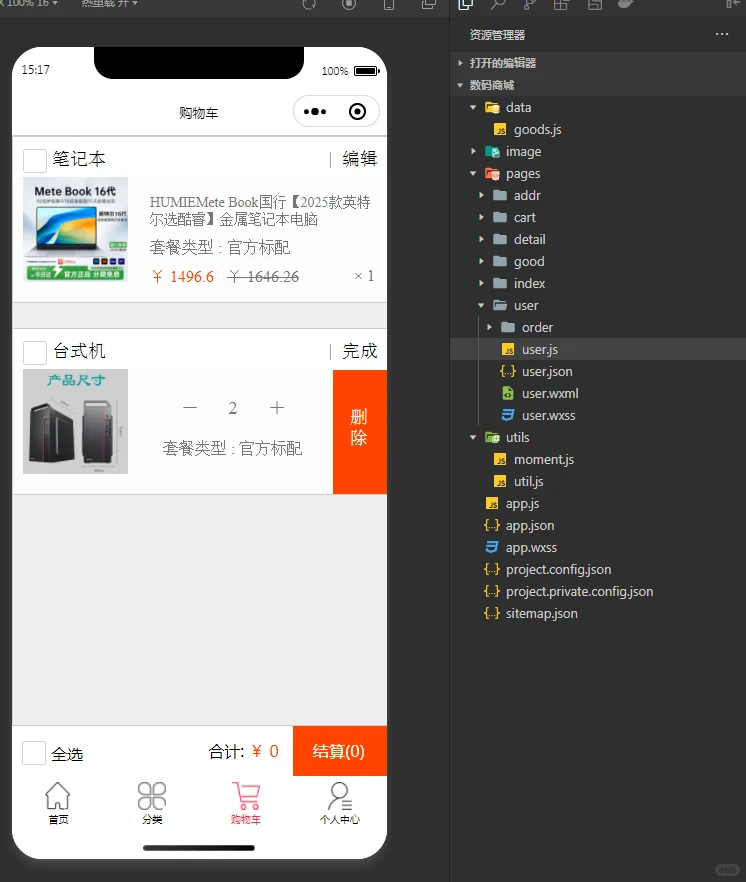Click the Mete Book 16代 product image
This screenshot has height=882, width=746.
click(75, 230)
